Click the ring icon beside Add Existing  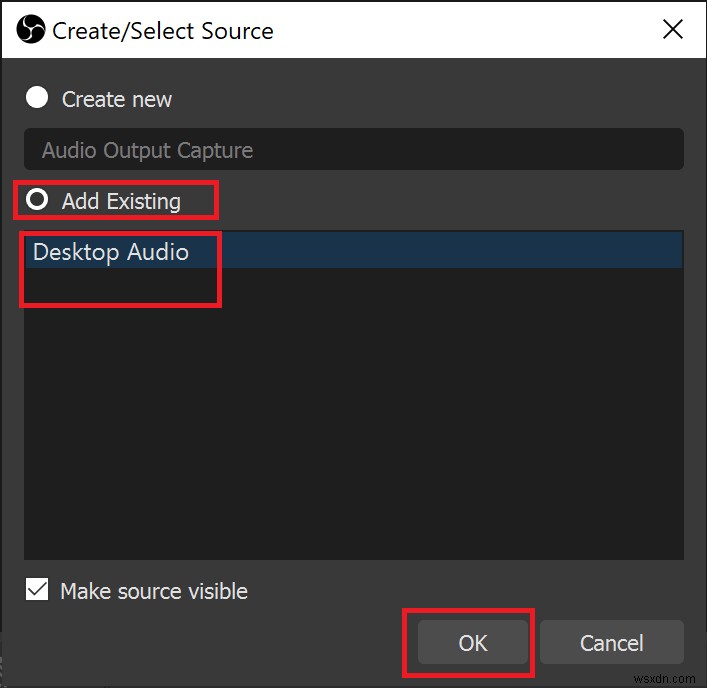pyautogui.click(x=37, y=200)
